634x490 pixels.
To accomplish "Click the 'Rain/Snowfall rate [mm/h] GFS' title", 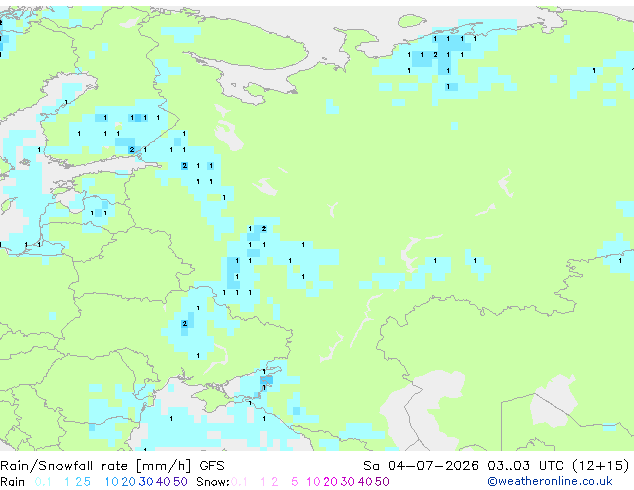I will tap(112, 466).
